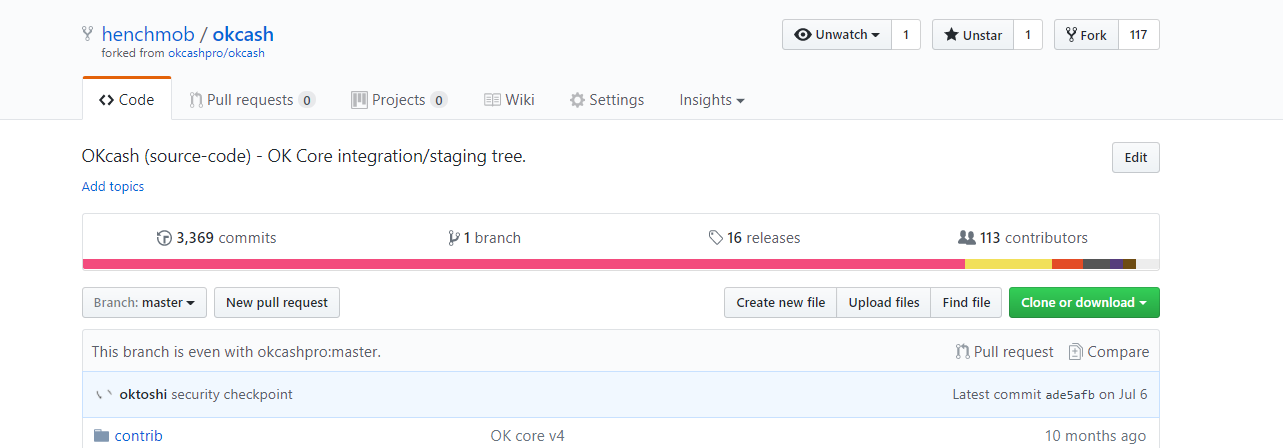Click New pull request button
1283x448 pixels.
[277, 303]
